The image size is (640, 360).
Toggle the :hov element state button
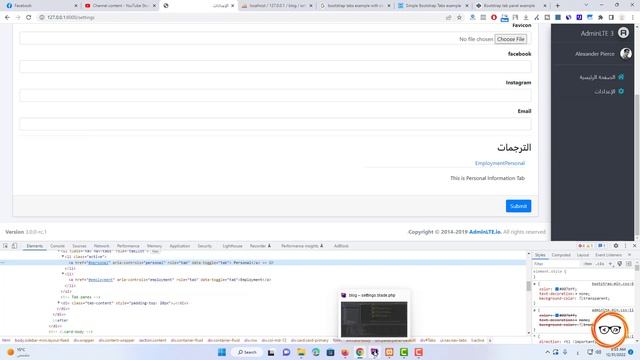(x=587, y=264)
